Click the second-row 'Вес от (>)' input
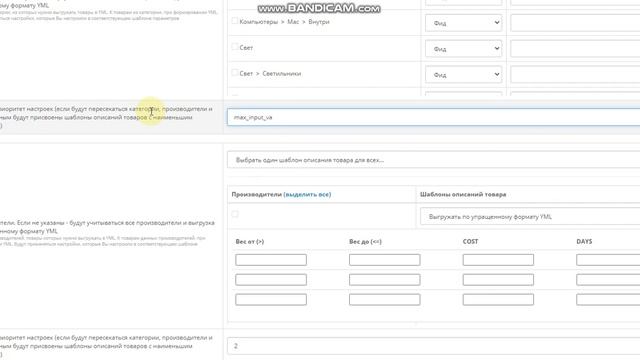This screenshot has width=640, height=360. pos(271,280)
